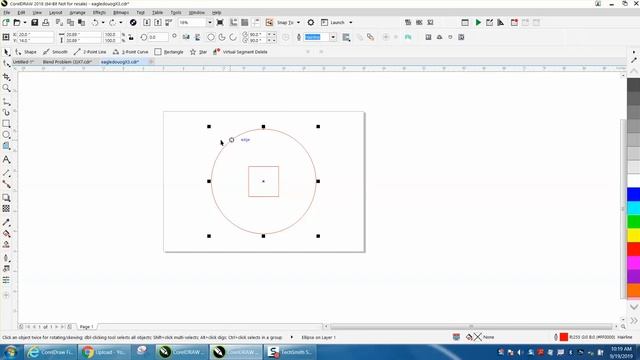
Task: Click the Convert to curves icon
Action: (408, 37)
